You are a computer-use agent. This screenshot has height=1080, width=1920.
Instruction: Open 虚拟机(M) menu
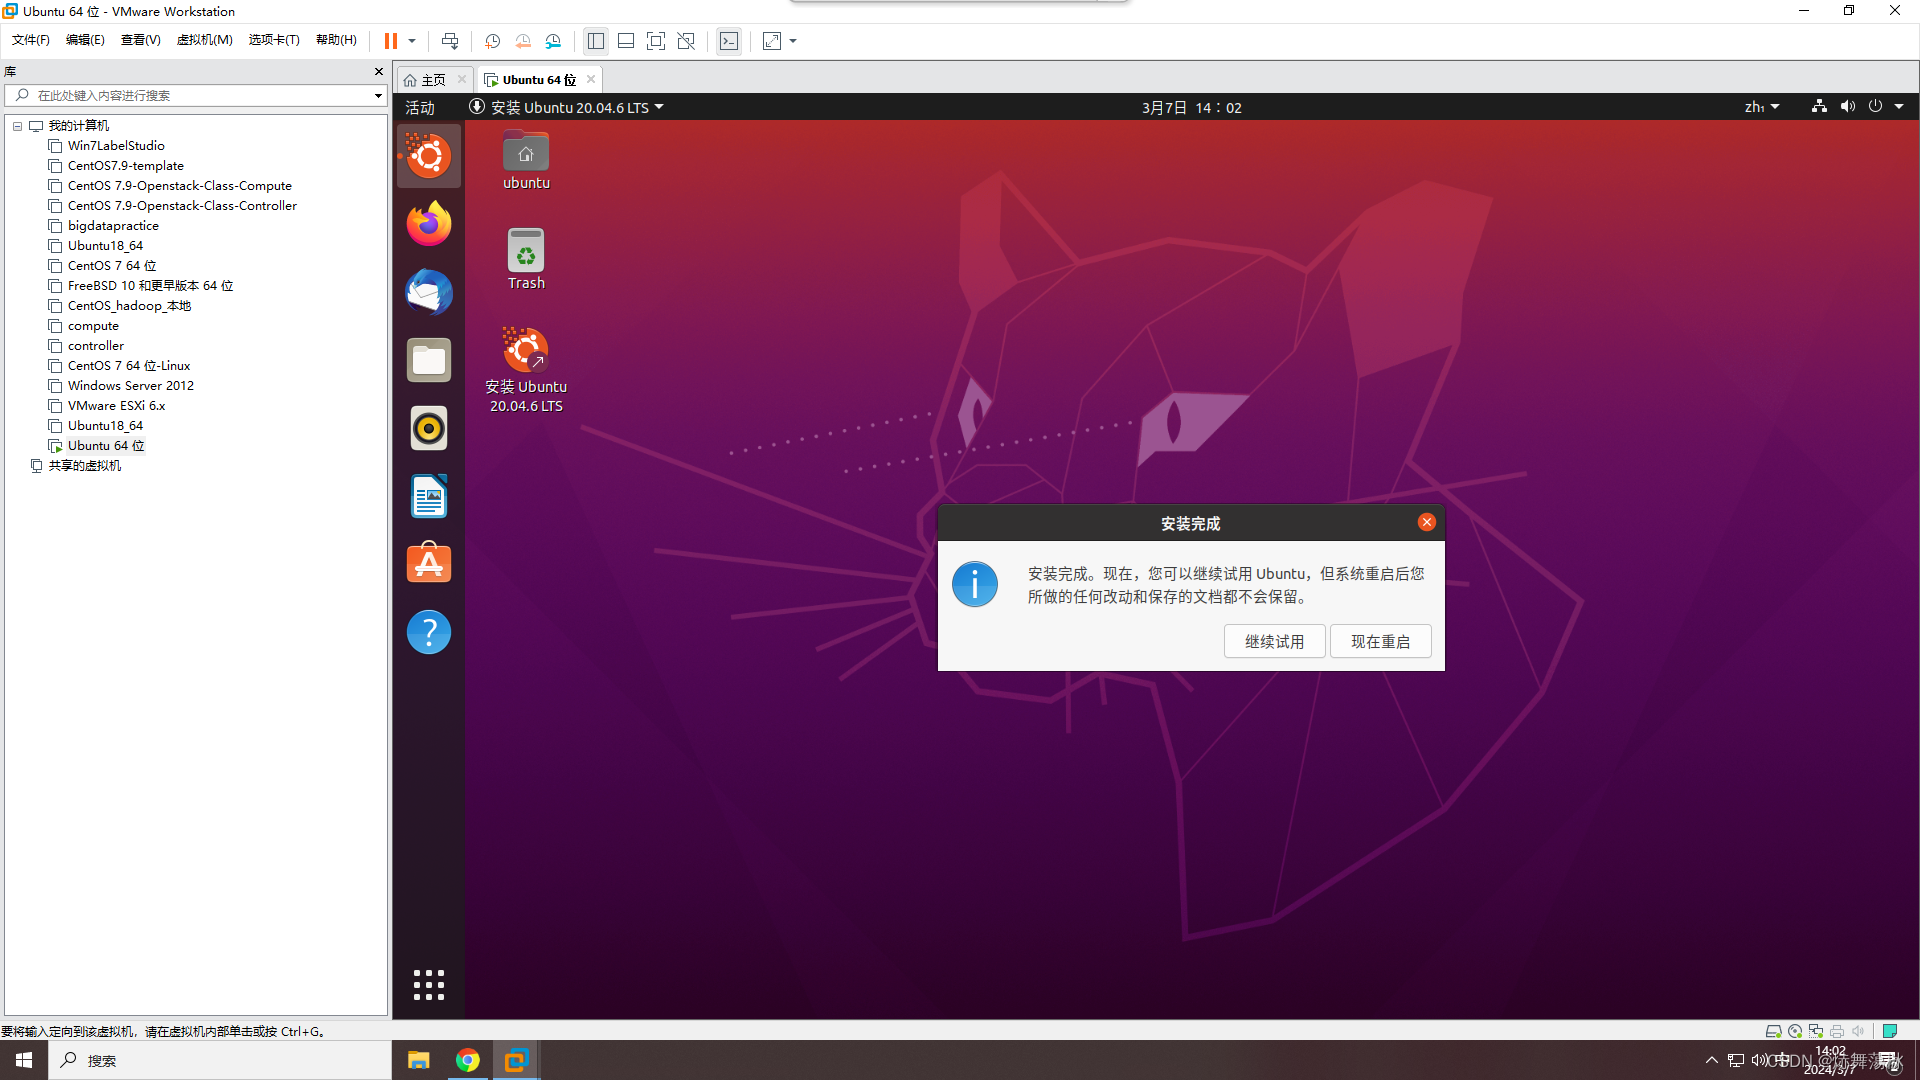pyautogui.click(x=204, y=40)
